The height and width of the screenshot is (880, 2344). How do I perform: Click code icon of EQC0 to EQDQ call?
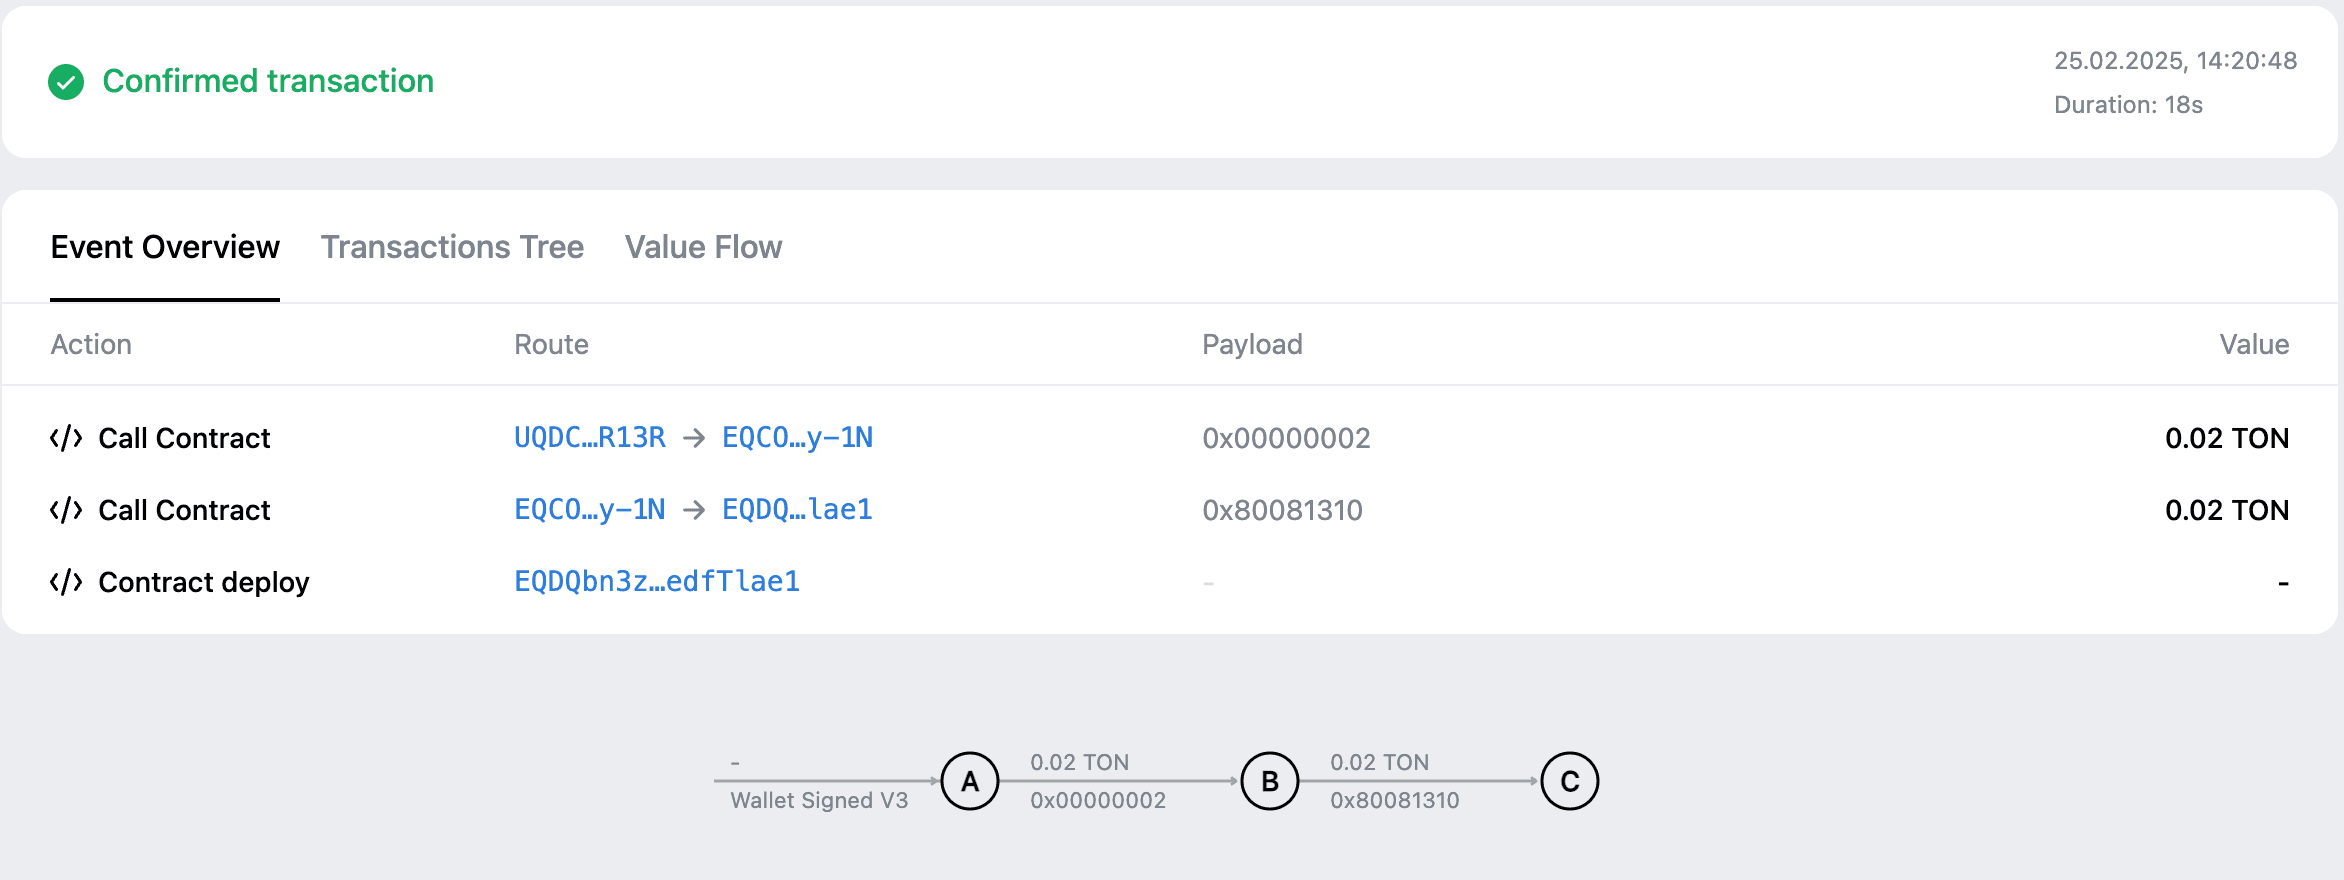pos(66,510)
